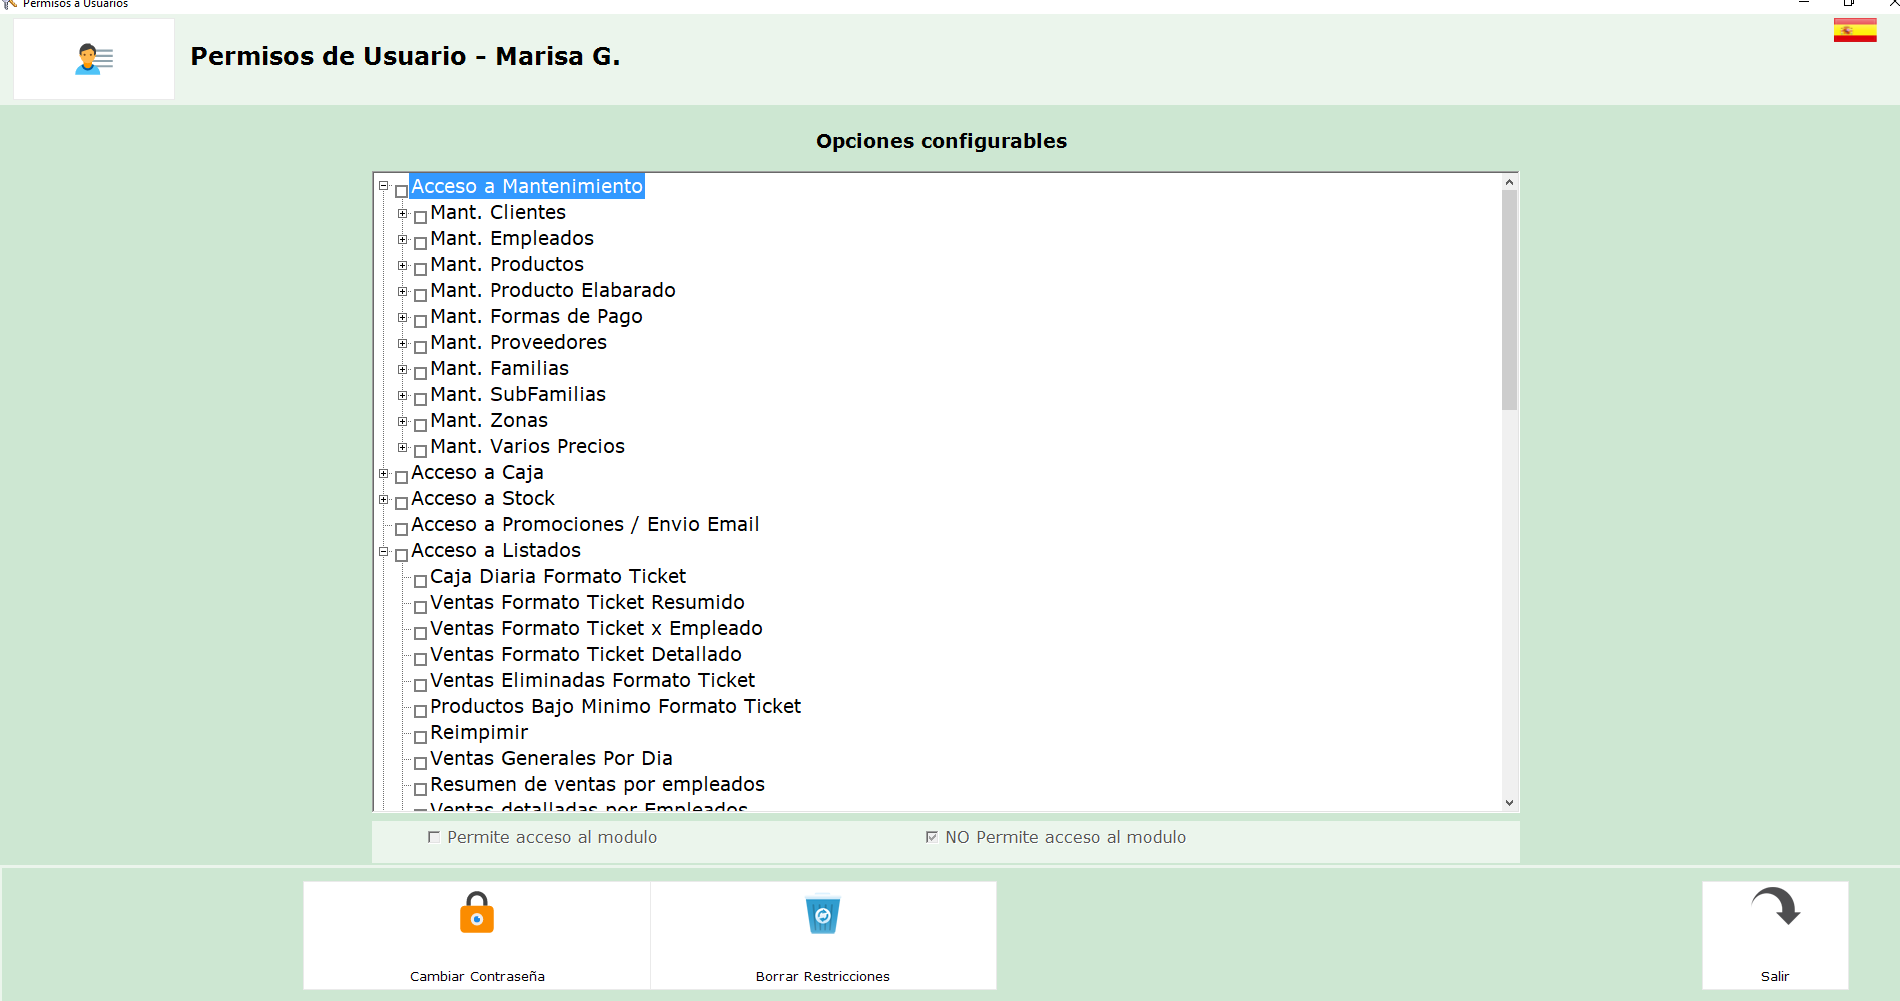1900x1001 pixels.
Task: Click the Cambiar Contraseña button label
Action: 477,976
